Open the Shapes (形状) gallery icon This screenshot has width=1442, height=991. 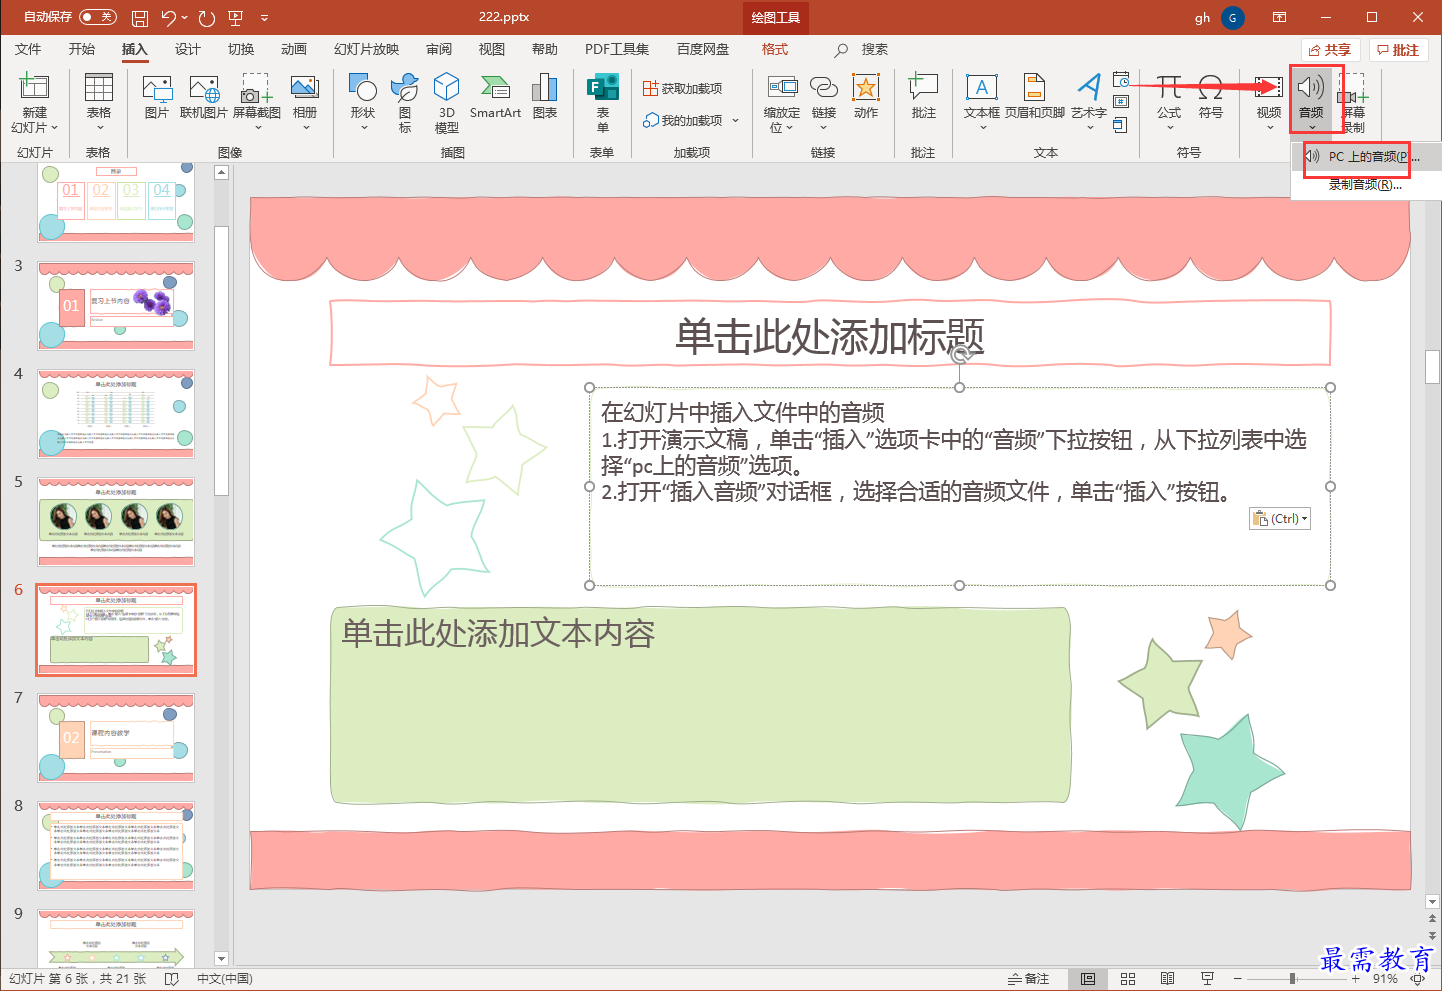tap(362, 88)
